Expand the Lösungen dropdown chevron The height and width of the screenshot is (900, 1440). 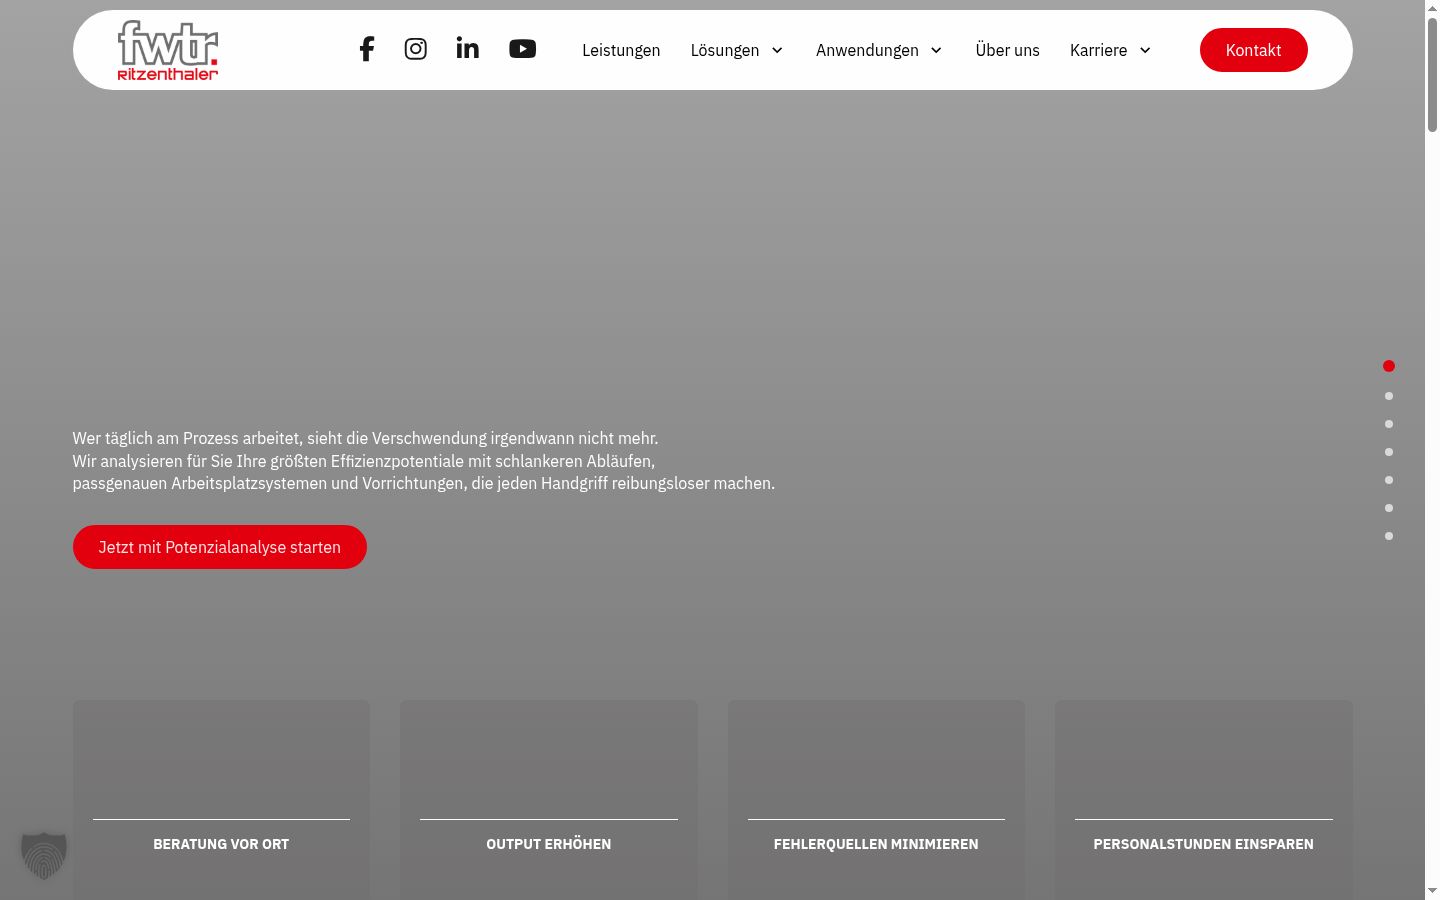point(777,50)
